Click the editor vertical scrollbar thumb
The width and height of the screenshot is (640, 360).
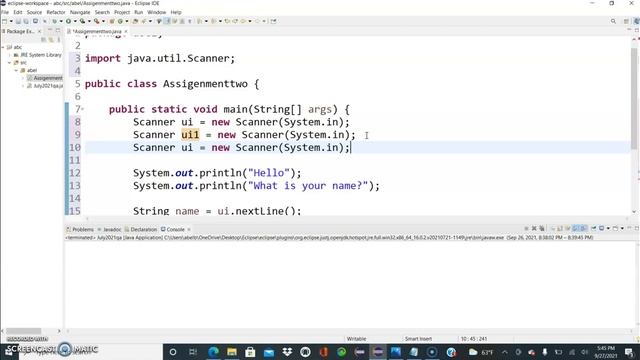pos(634,98)
